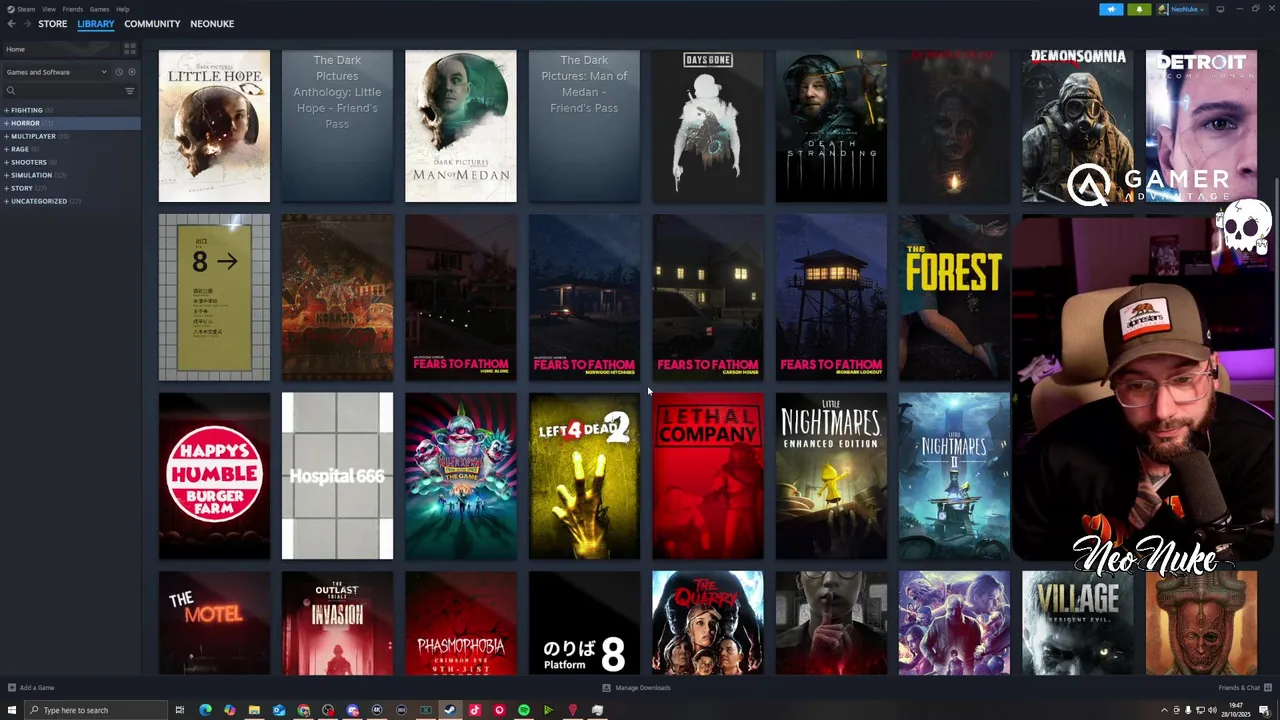This screenshot has height=720, width=1280.
Task: Open Task View in taskbar
Action: point(180,710)
